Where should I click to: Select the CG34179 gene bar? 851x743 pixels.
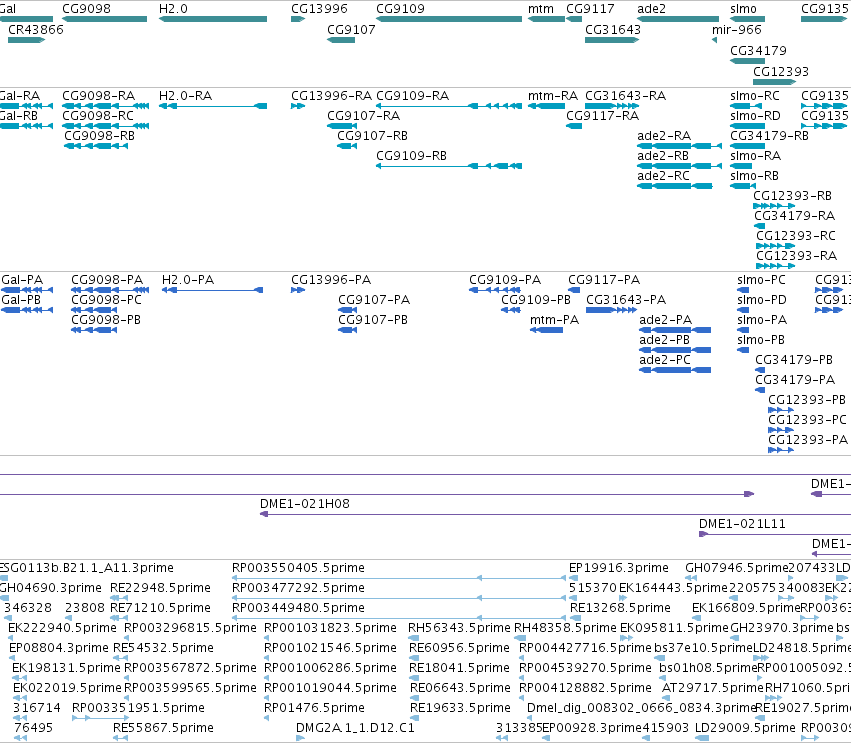748,61
